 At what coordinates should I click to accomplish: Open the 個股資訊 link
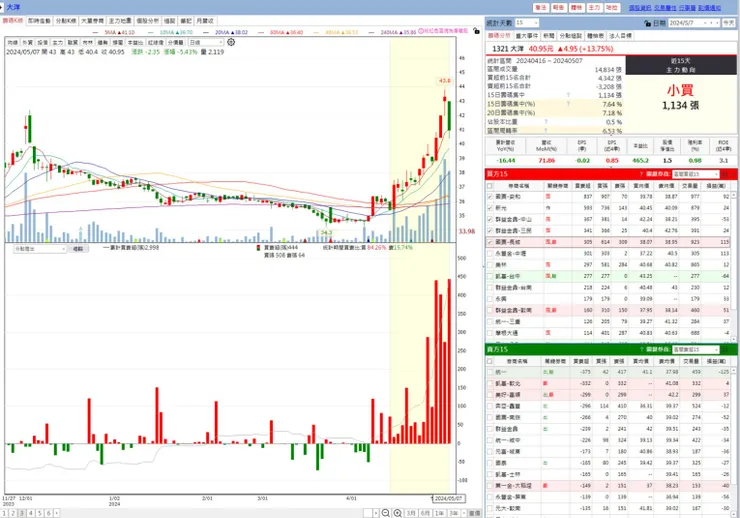click(640, 8)
